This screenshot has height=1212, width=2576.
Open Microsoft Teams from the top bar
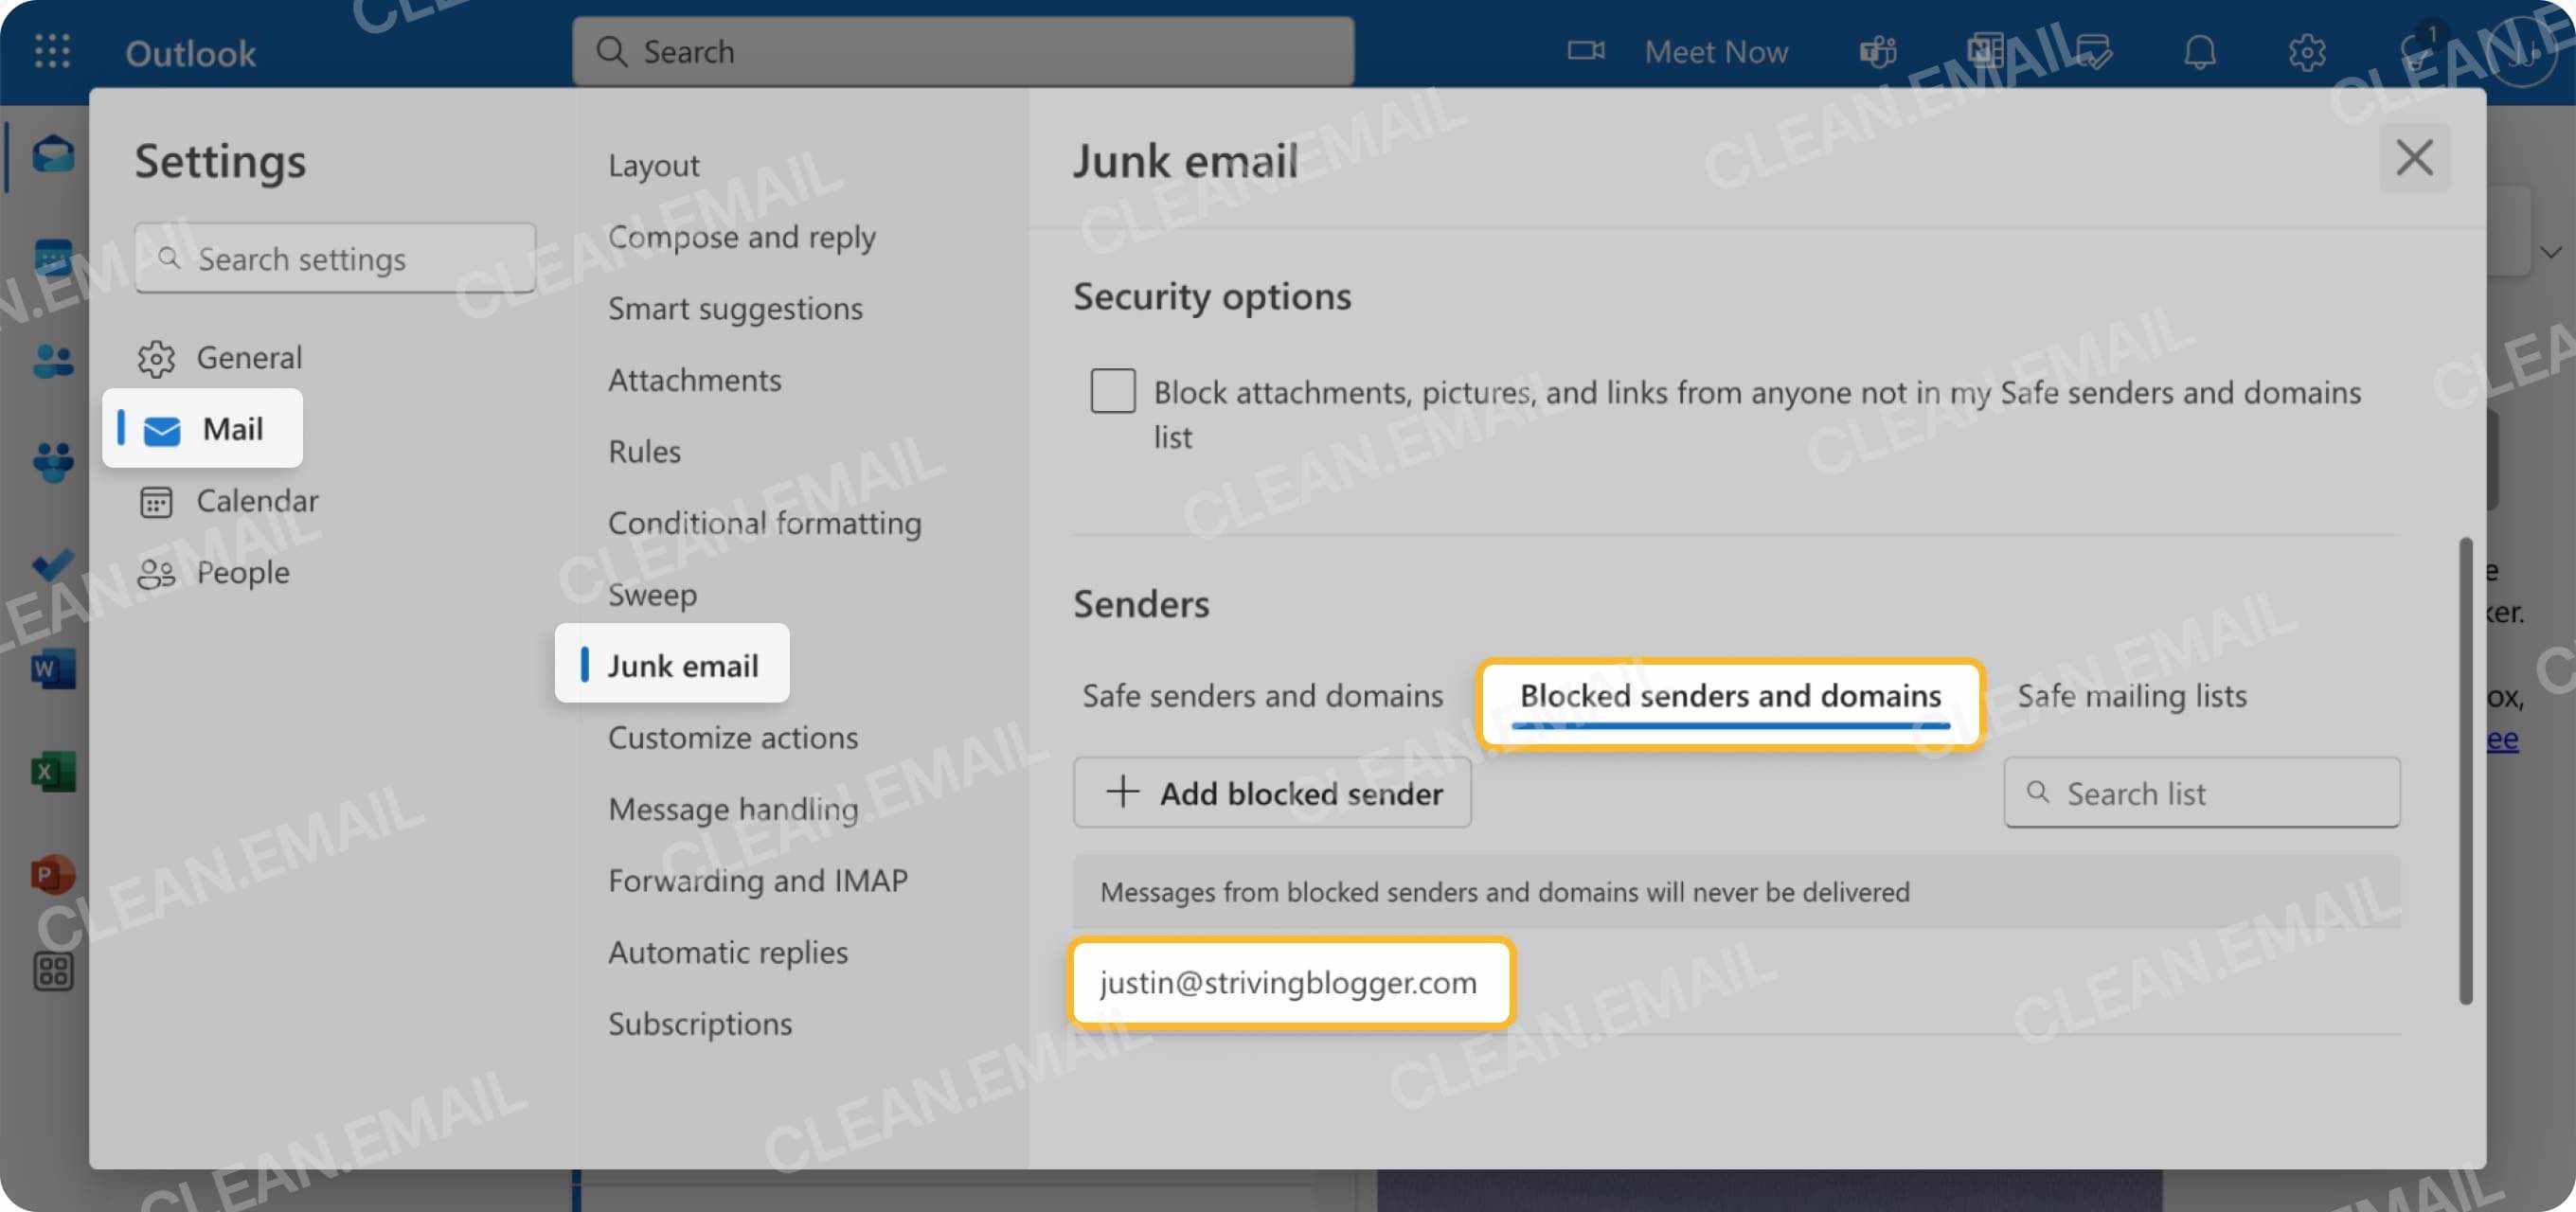tap(1878, 51)
